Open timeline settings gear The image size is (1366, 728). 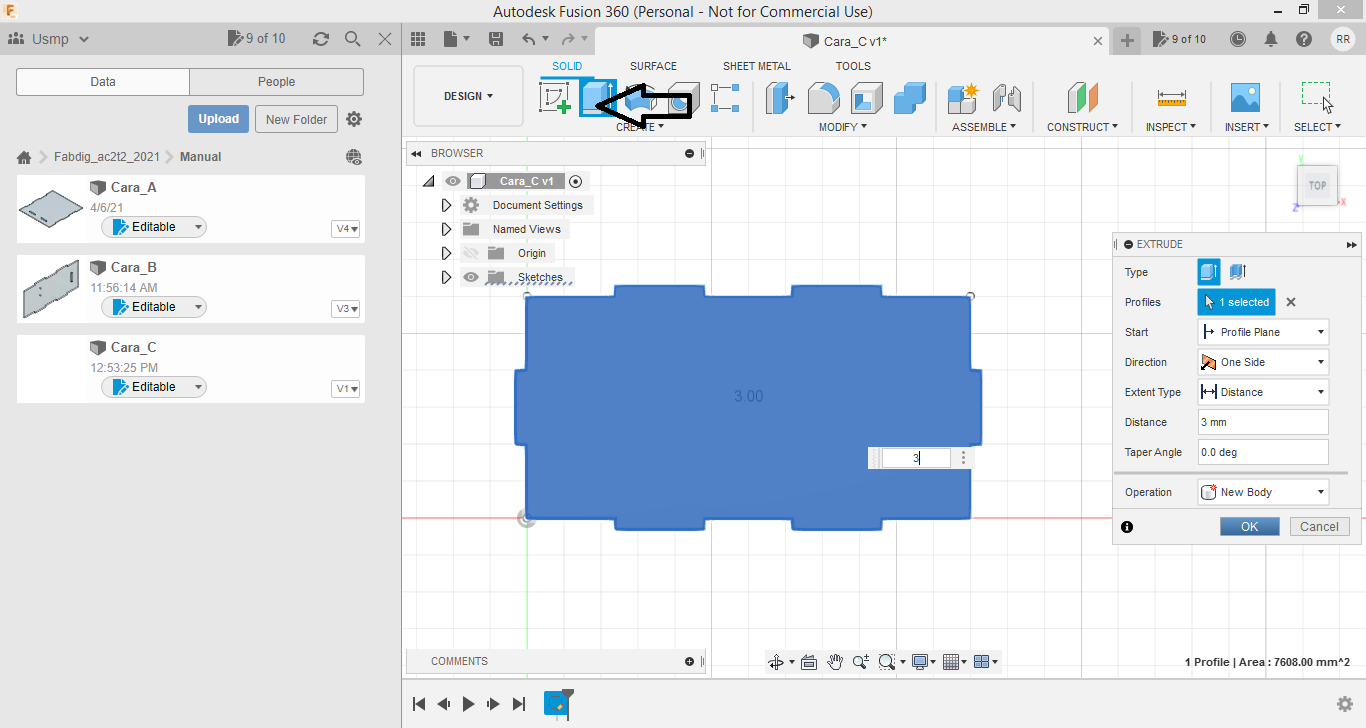coord(1346,704)
